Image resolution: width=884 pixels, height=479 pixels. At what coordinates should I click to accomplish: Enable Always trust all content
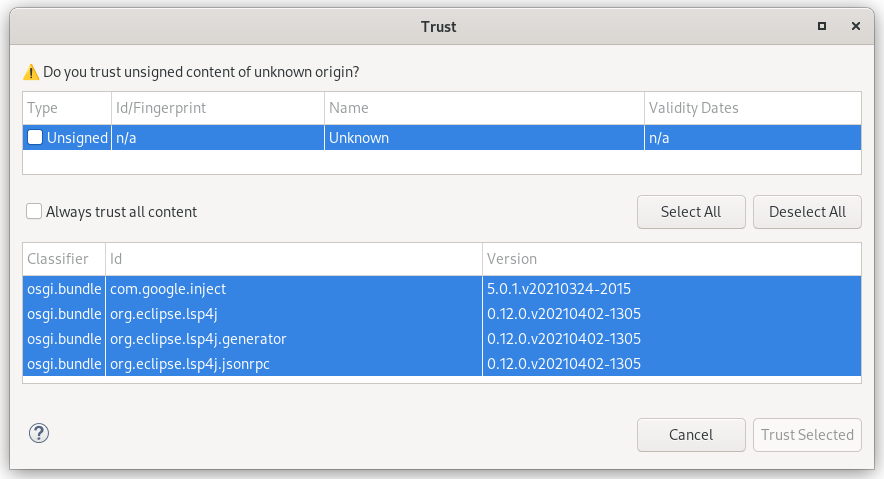(x=34, y=211)
